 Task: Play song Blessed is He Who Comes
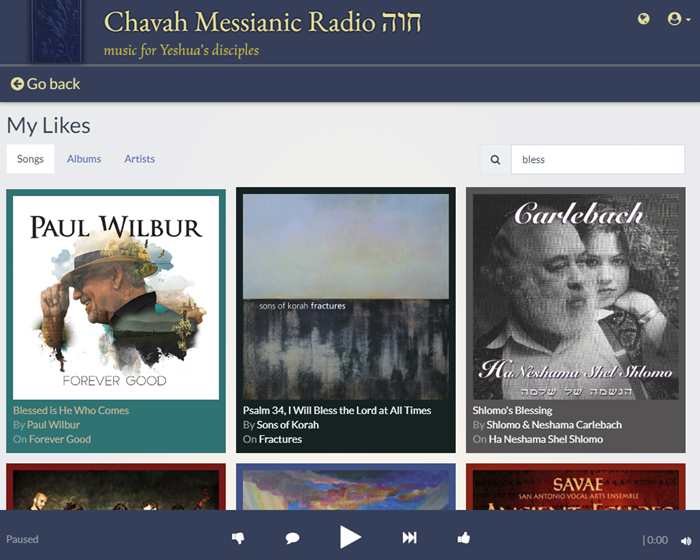click(71, 410)
